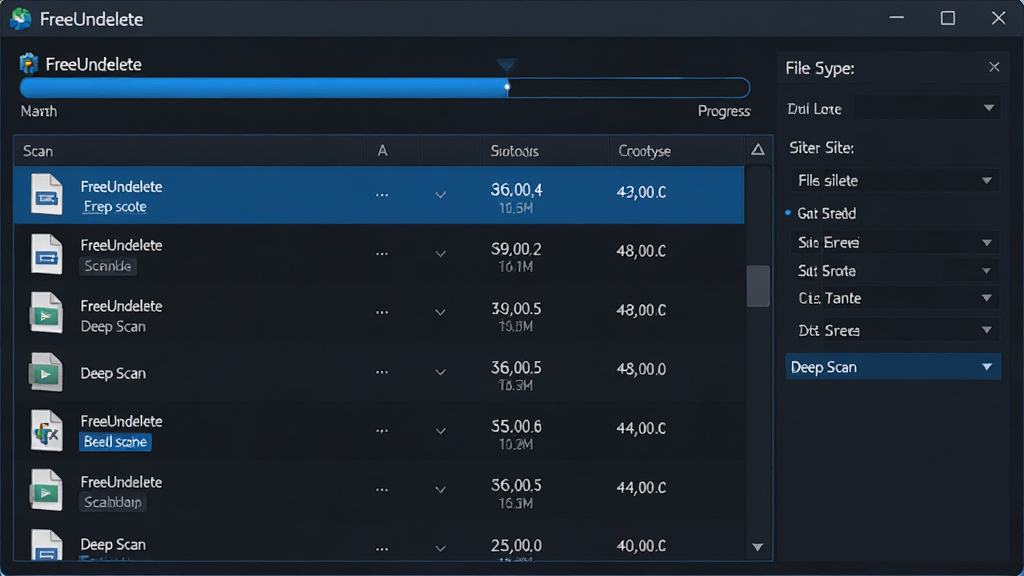Open ellipsis menu of 36,00.5 Deep Scan row
The height and width of the screenshot is (576, 1024).
(382, 372)
